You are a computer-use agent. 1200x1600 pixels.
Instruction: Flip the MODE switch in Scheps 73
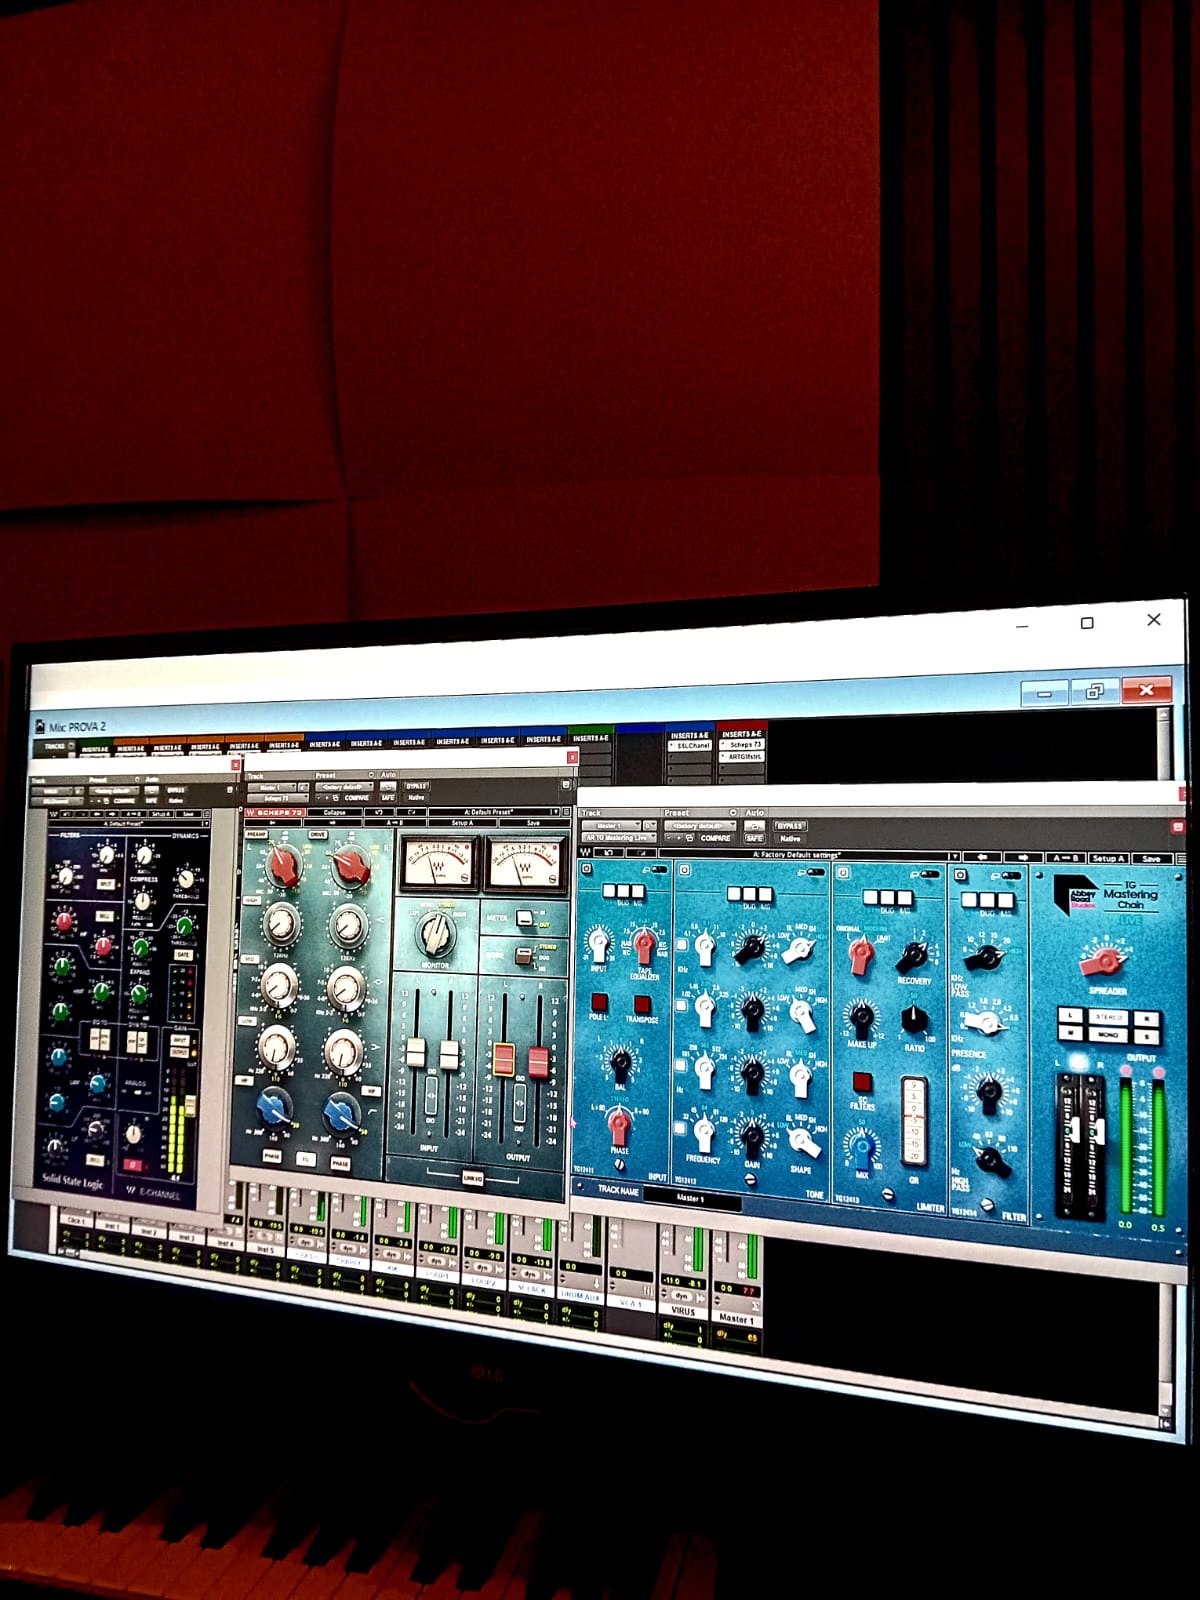(x=523, y=956)
